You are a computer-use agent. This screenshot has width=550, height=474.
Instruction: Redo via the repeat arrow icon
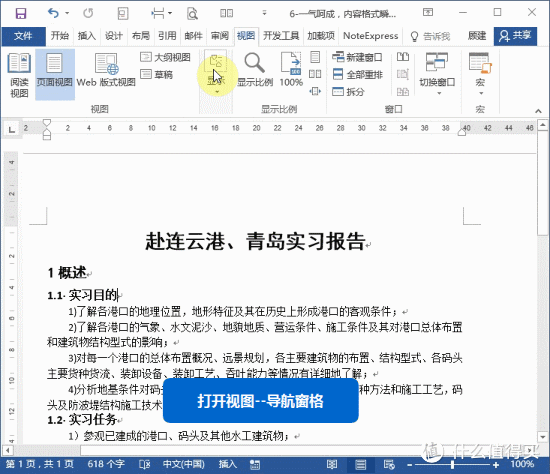point(88,13)
